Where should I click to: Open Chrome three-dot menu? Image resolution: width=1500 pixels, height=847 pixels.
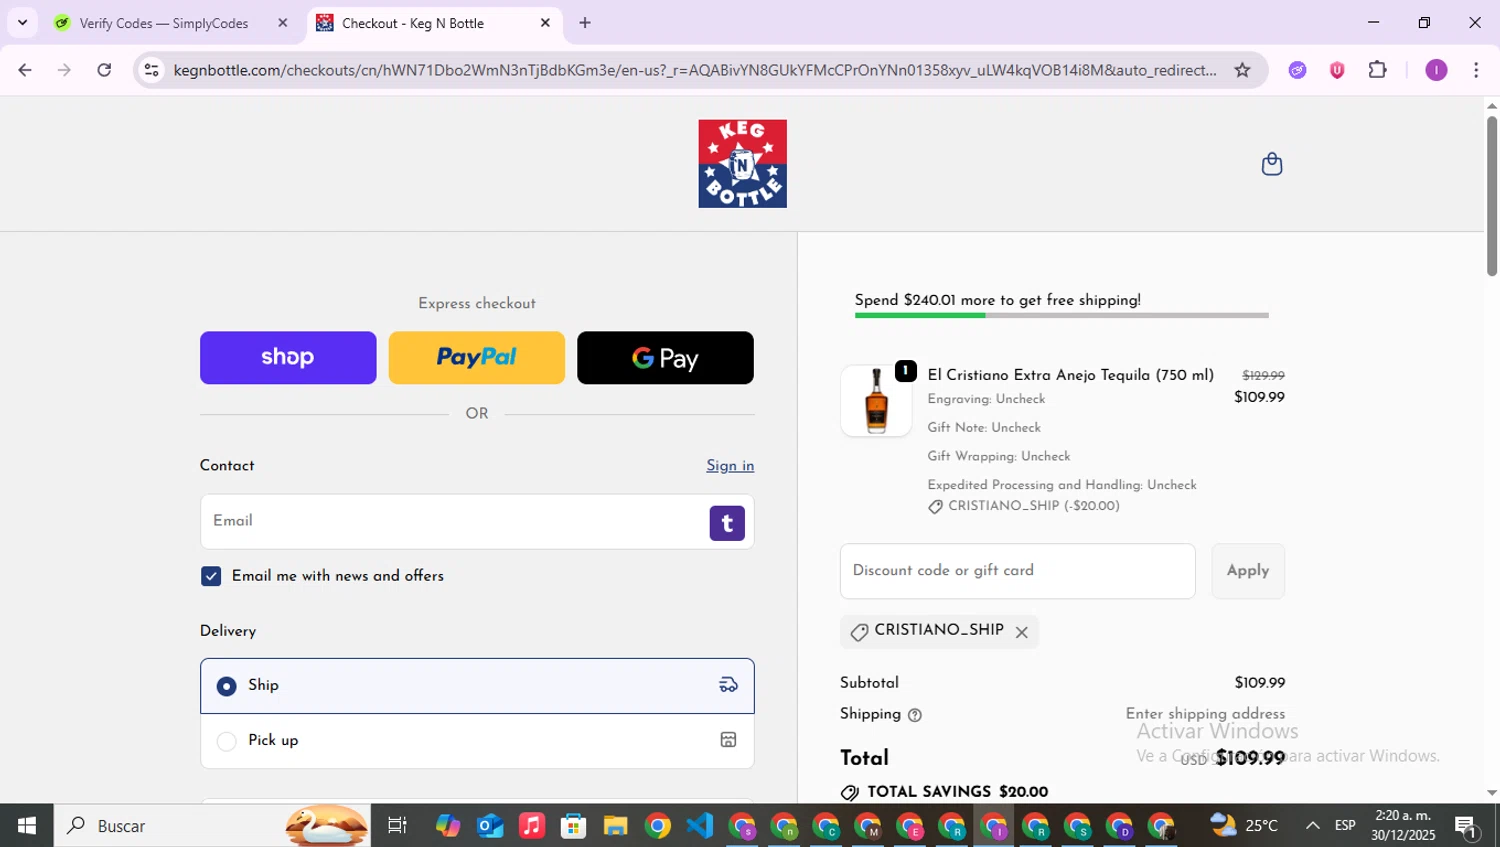point(1476,70)
